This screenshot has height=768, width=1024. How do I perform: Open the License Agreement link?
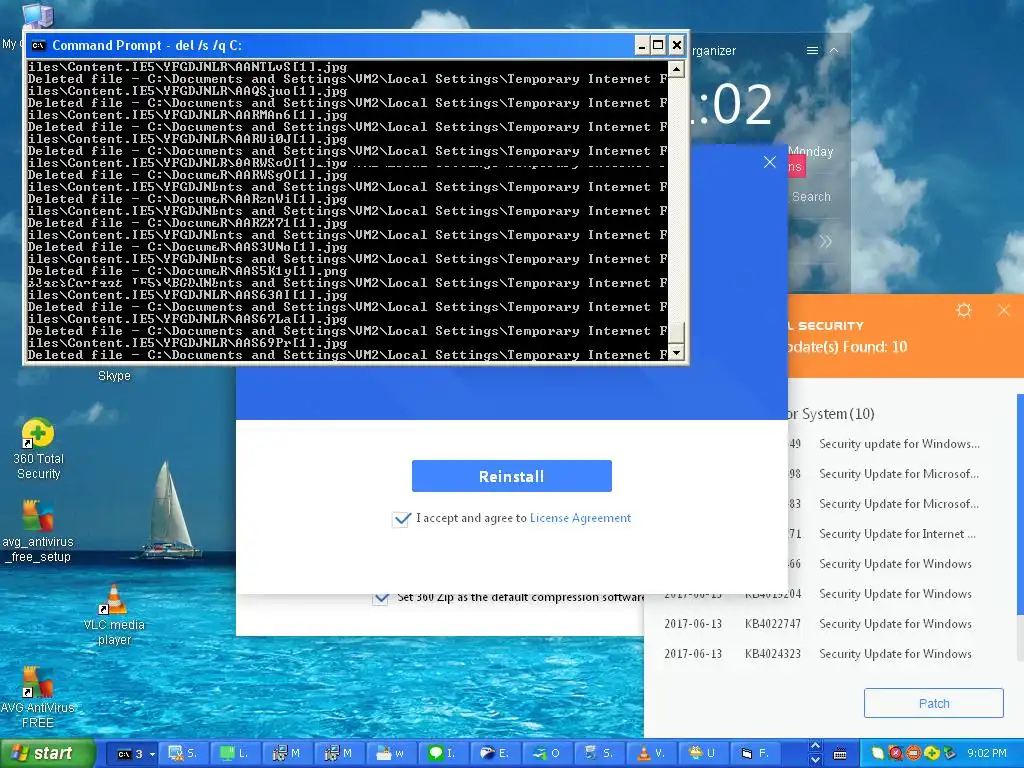click(x=580, y=518)
